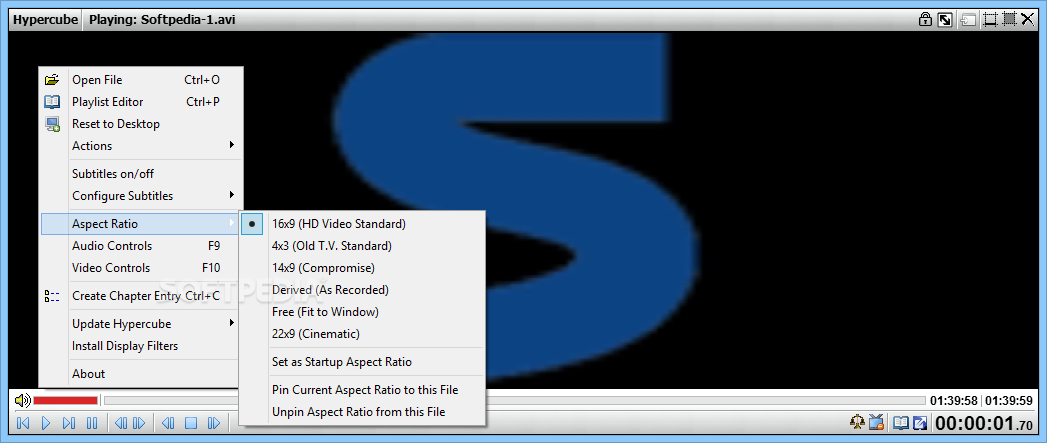Click the blue arrow-out icon near the timer
This screenshot has width=1047, height=443.
pos(920,422)
